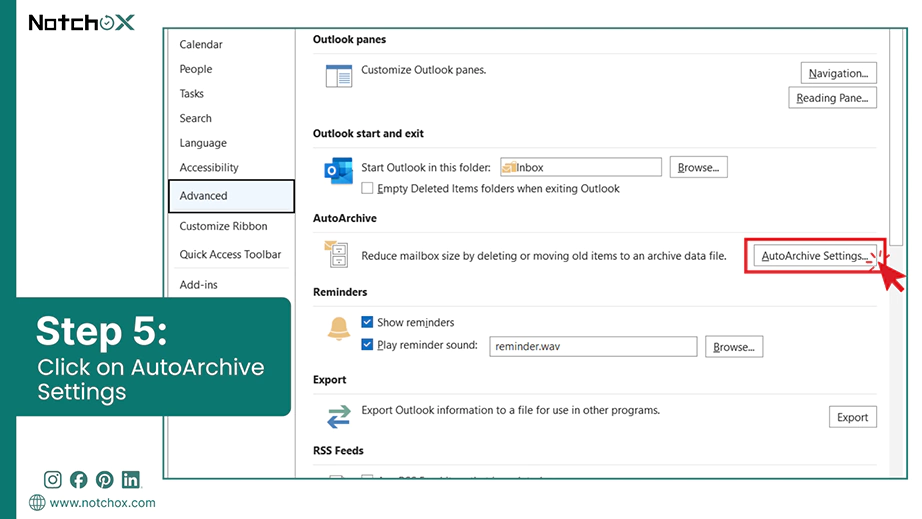Click the Reminders bell icon
This screenshot has height=519, width=922.
[339, 329]
